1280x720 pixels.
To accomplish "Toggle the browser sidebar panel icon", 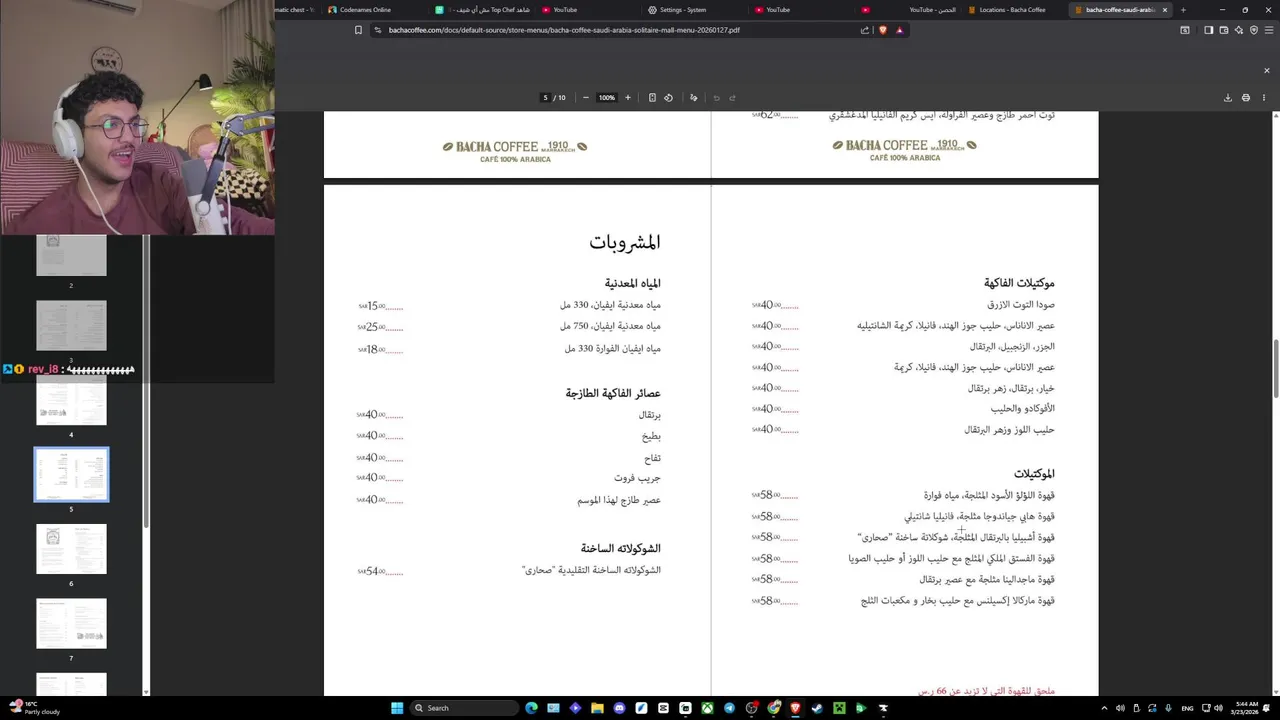I will 1208,30.
